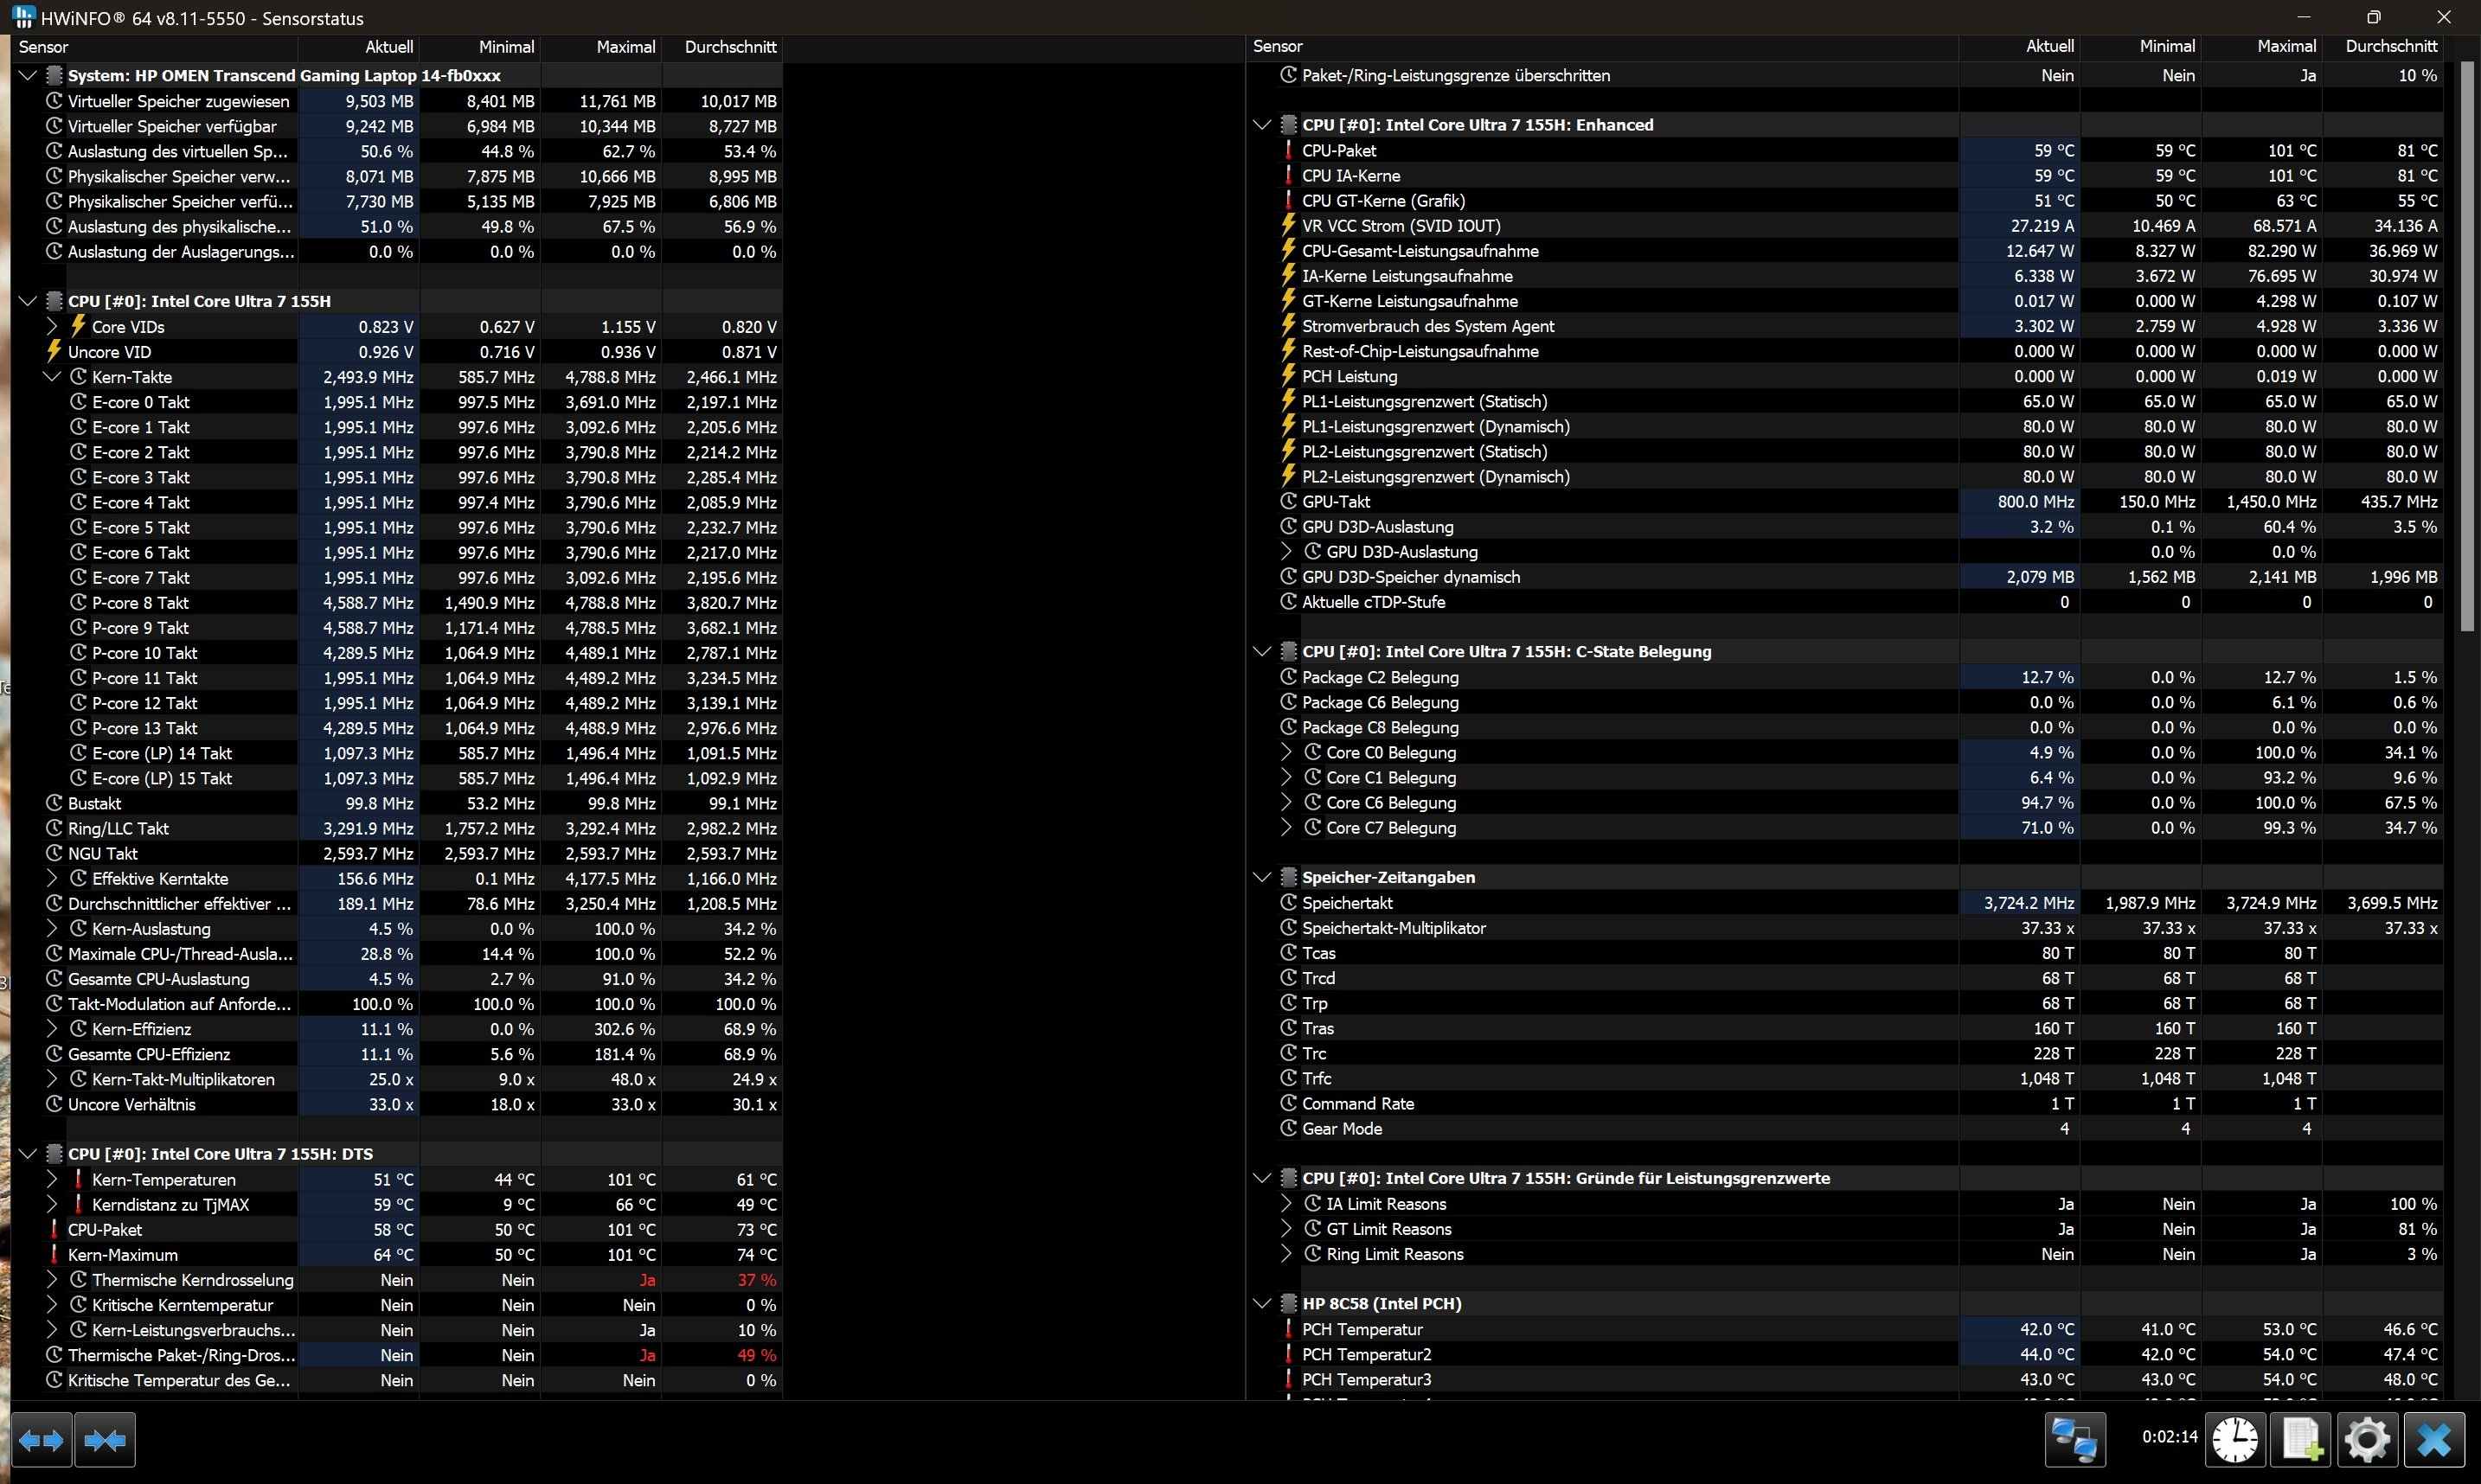Expand Core C0 Belegung row
This screenshot has width=2481, height=1484.
pos(1286,752)
